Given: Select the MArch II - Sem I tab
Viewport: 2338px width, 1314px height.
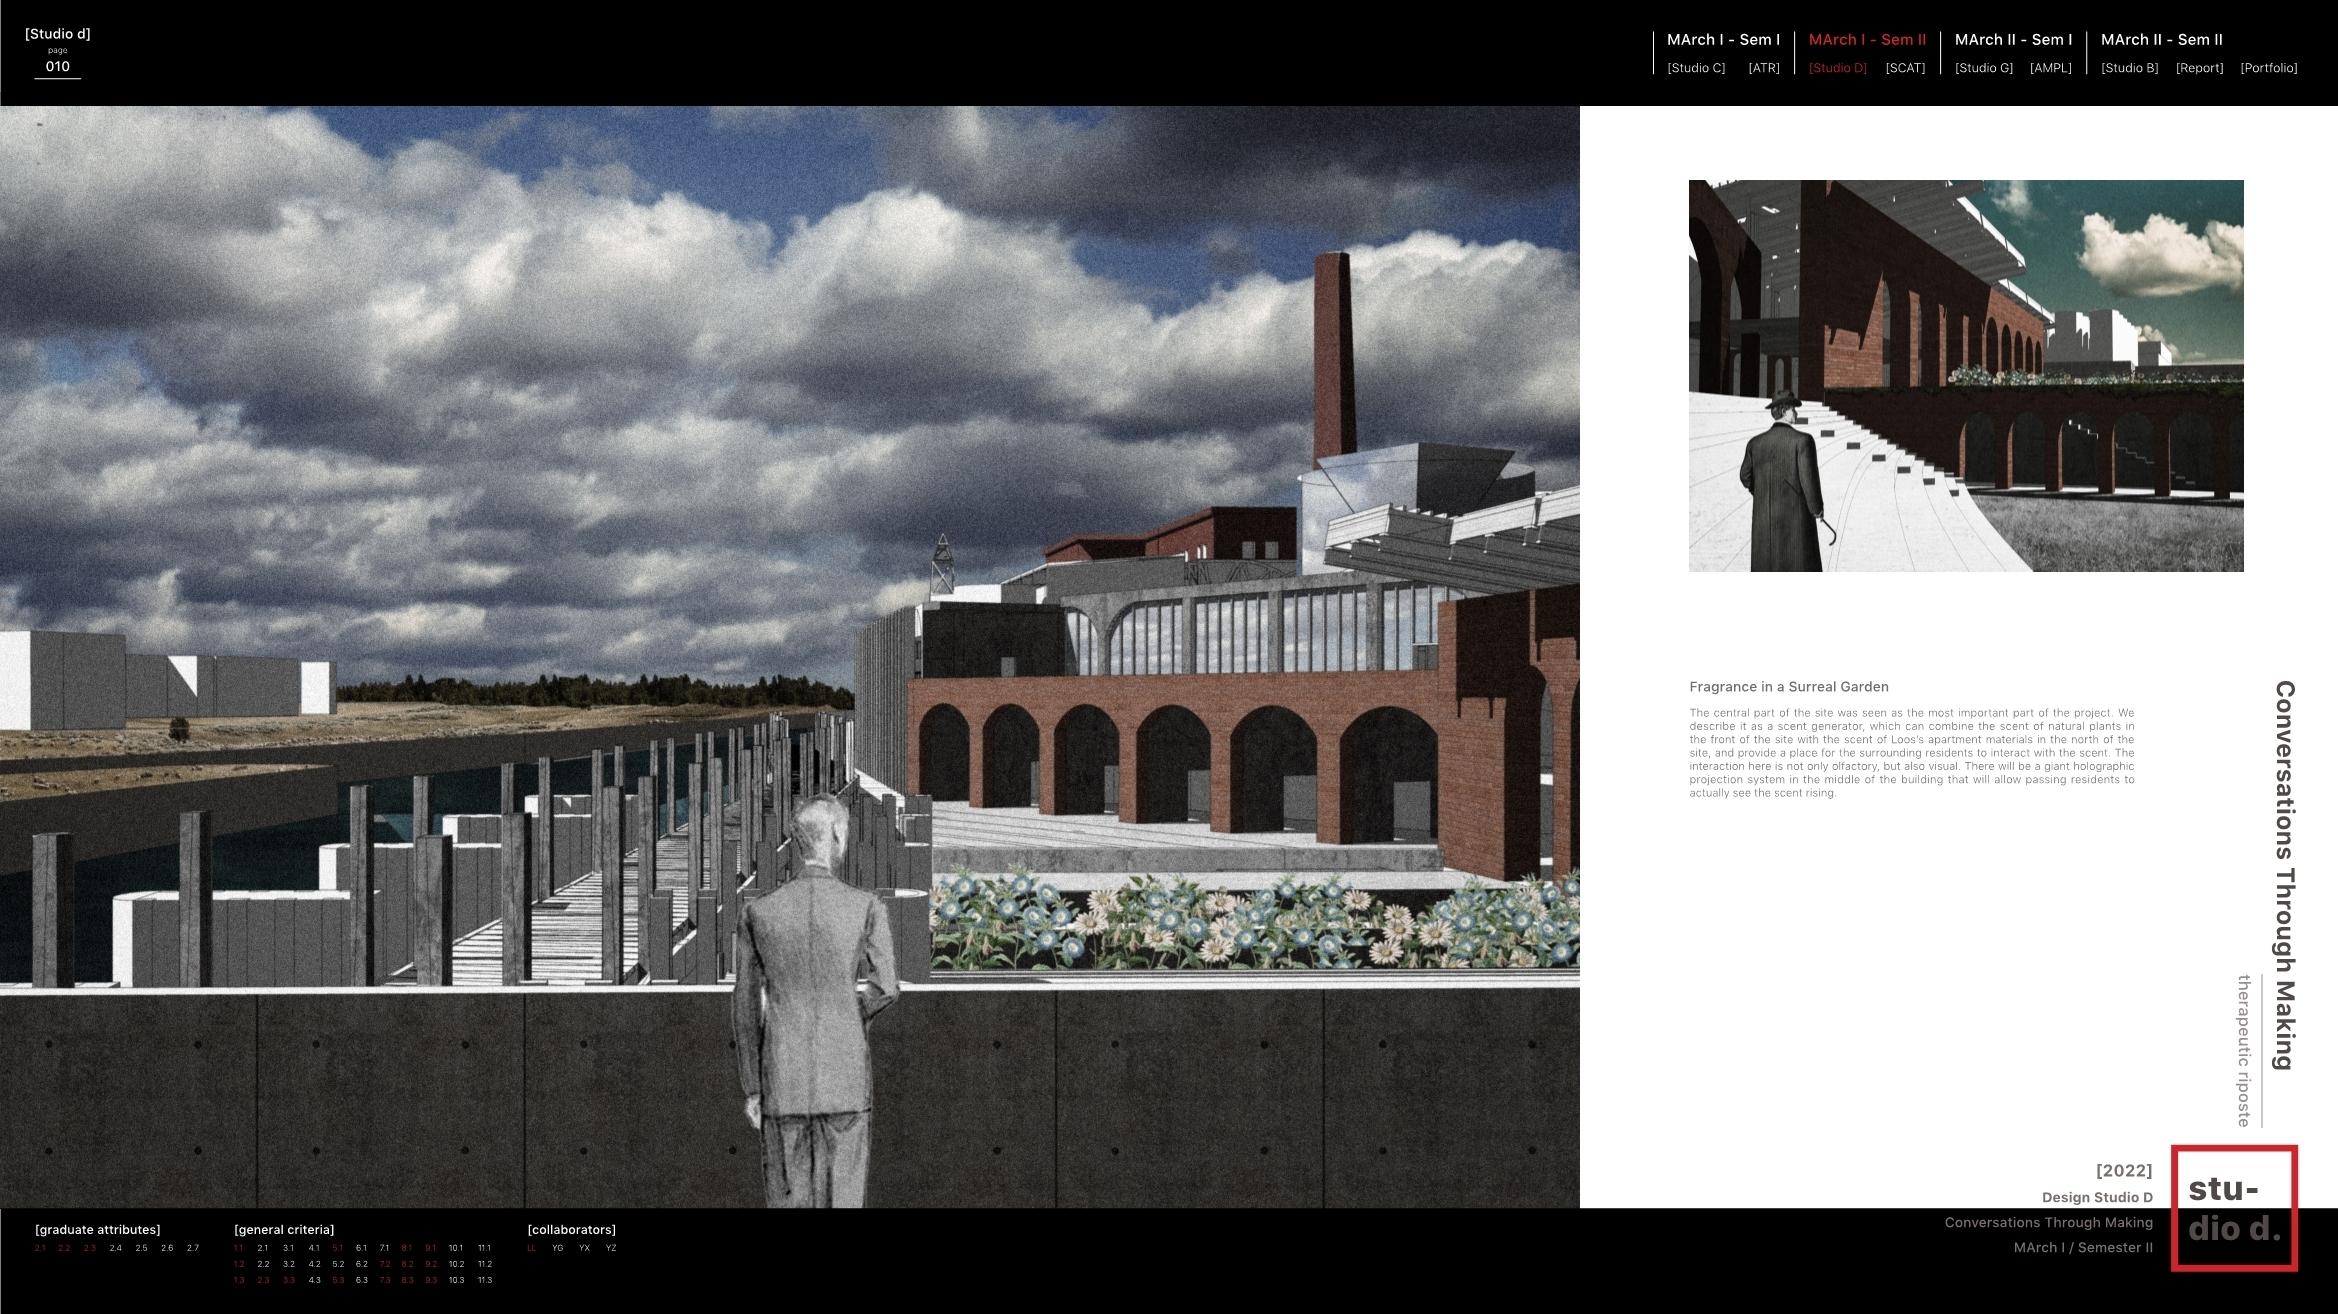Looking at the screenshot, I should (x=2013, y=40).
